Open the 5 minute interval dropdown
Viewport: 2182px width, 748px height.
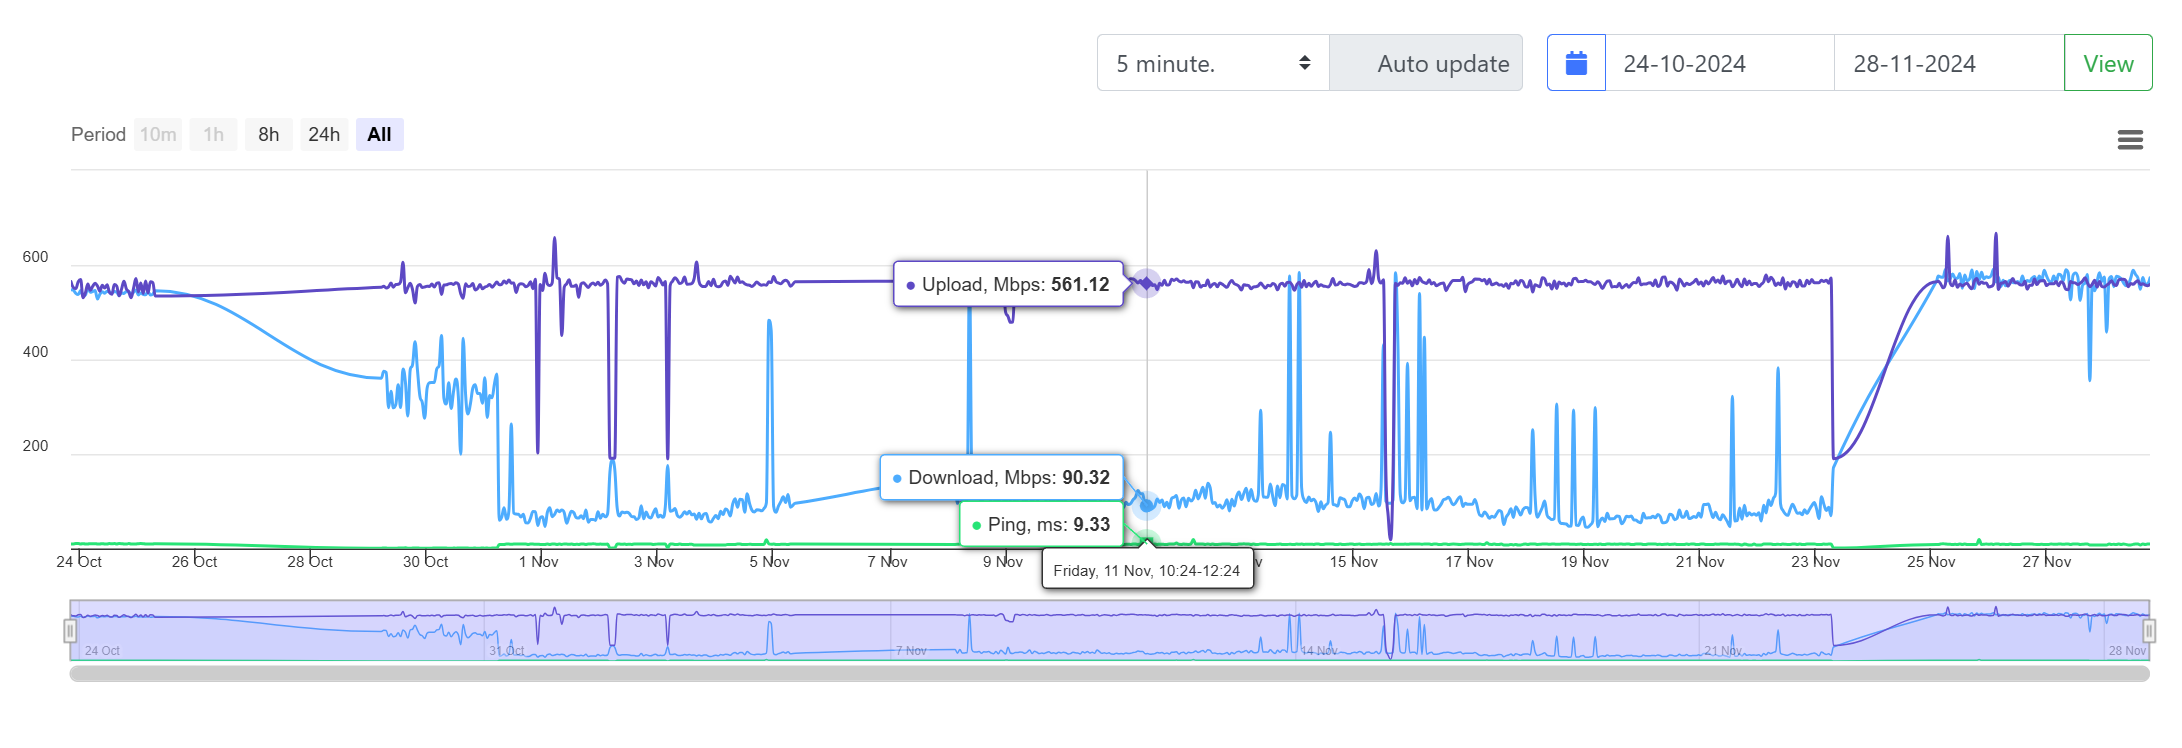[x=1213, y=63]
